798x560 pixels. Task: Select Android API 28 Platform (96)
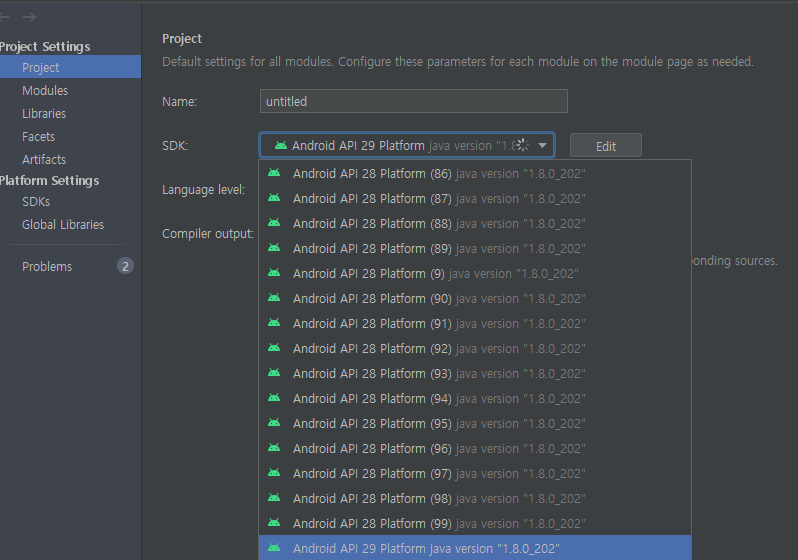tap(475, 448)
